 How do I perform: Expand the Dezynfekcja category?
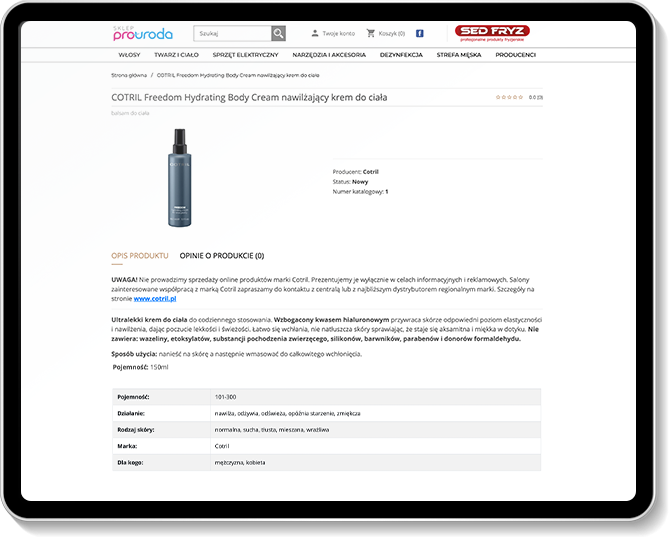(x=400, y=55)
